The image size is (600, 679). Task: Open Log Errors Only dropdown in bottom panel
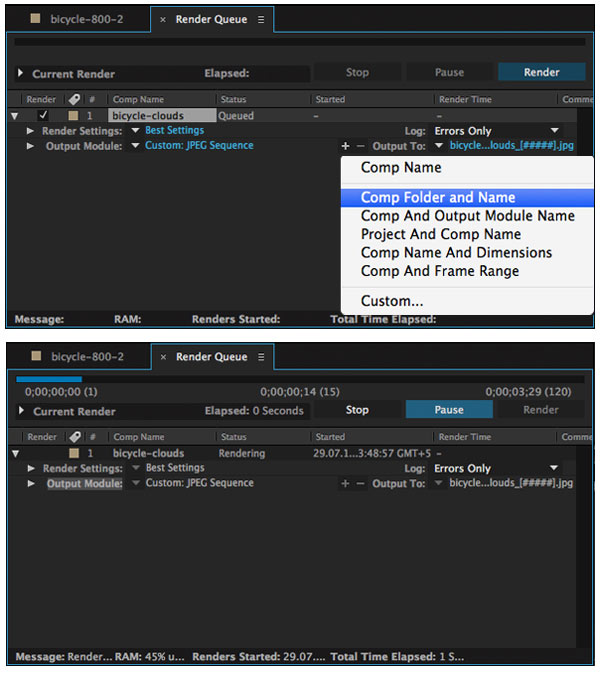click(496, 468)
